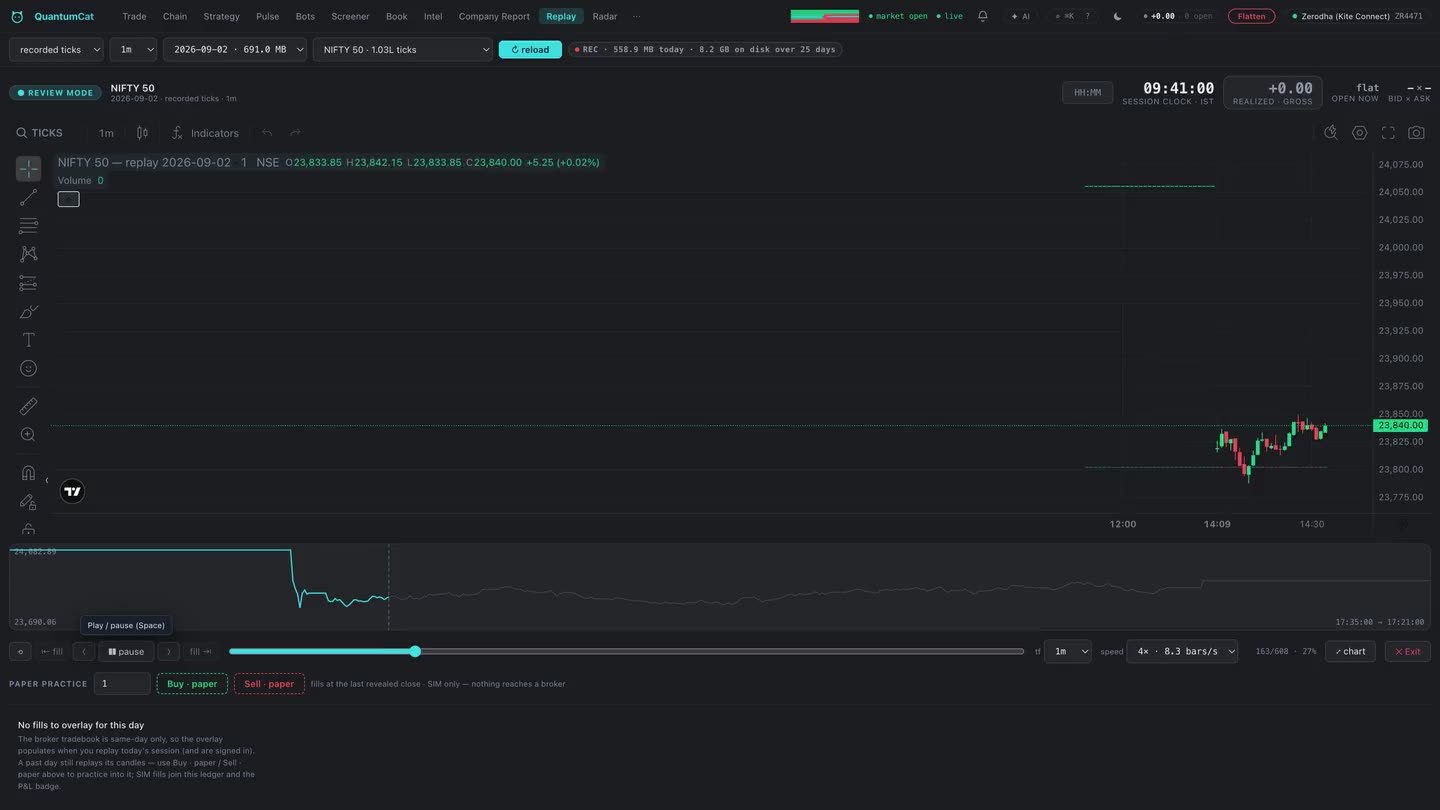Click the TradingView logo on the chart
This screenshot has height=810, width=1440.
(x=72, y=491)
